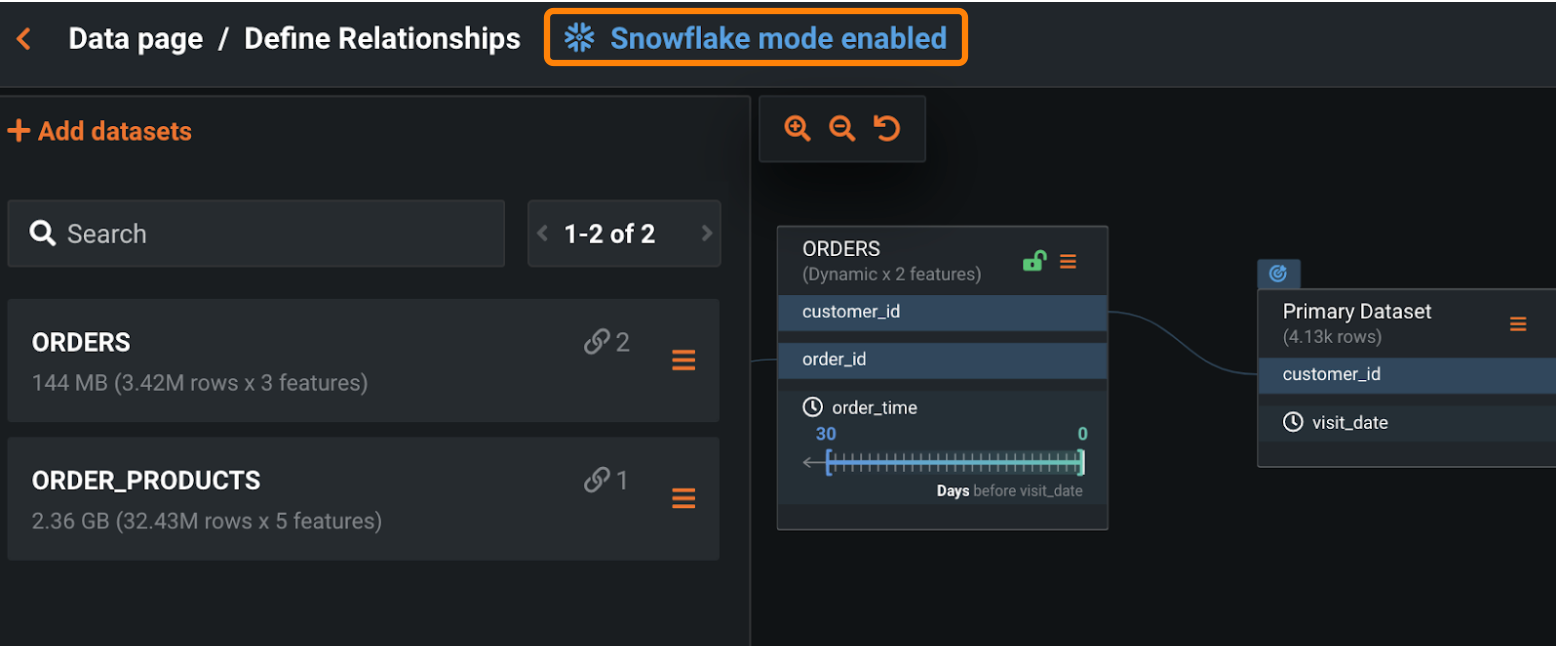Click the Snowflake mode enabled indicator
The height and width of the screenshot is (646, 1556).
coord(756,38)
